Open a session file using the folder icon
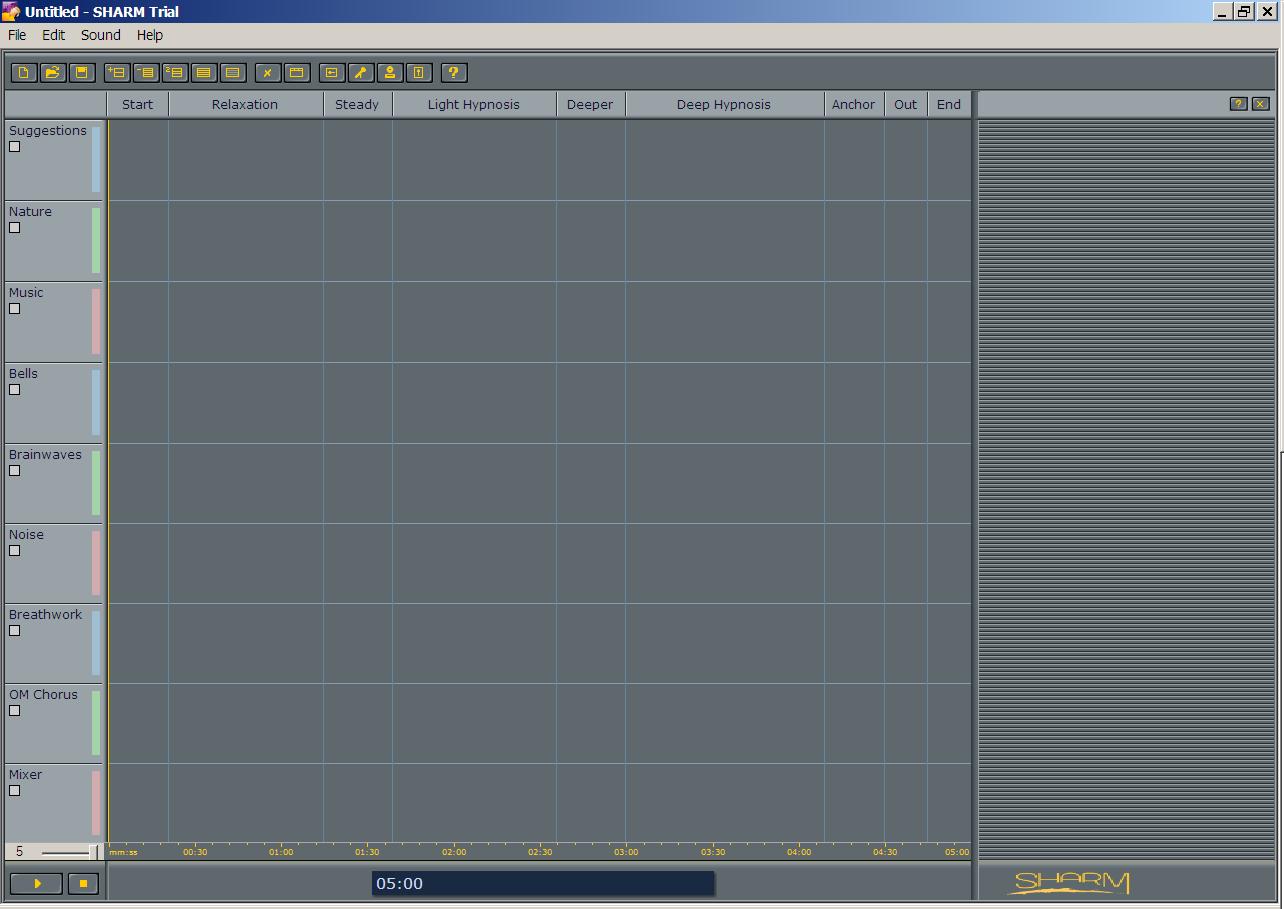1284x909 pixels. tap(53, 73)
